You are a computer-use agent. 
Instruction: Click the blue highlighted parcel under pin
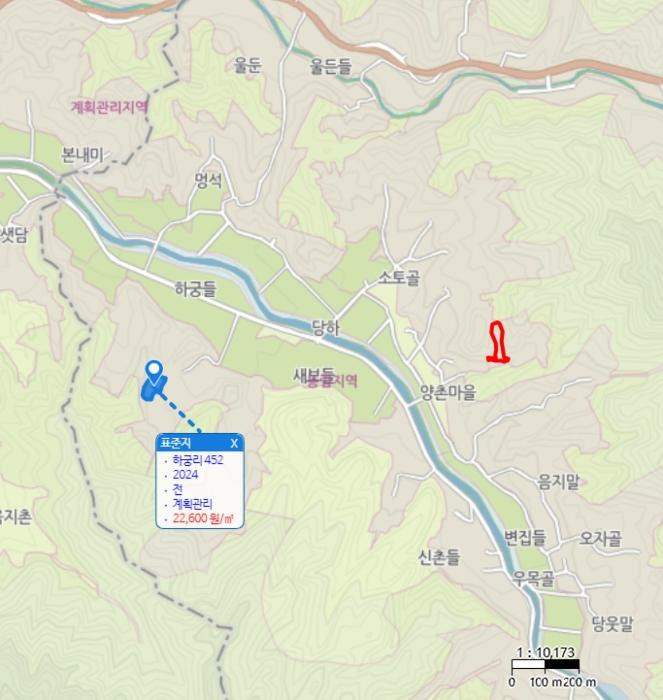pos(152,390)
